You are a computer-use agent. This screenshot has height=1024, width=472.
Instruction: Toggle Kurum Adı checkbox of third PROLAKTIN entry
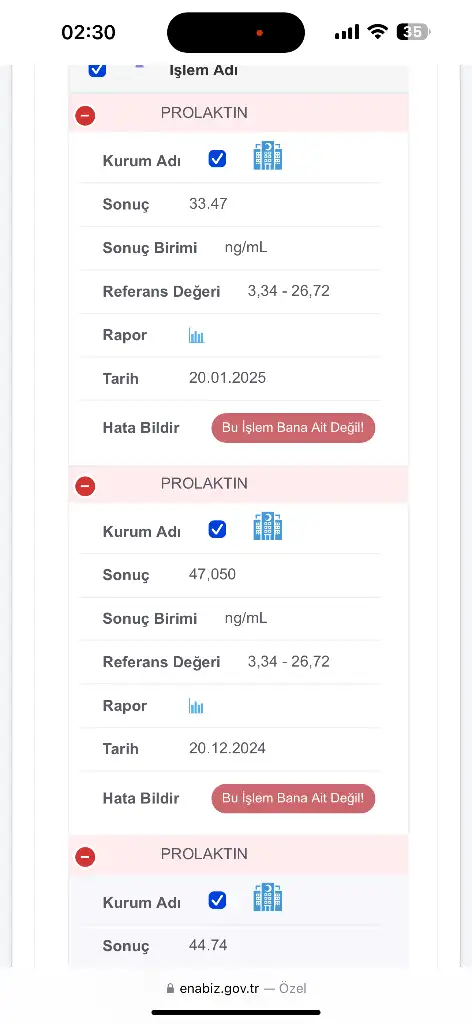[217, 901]
